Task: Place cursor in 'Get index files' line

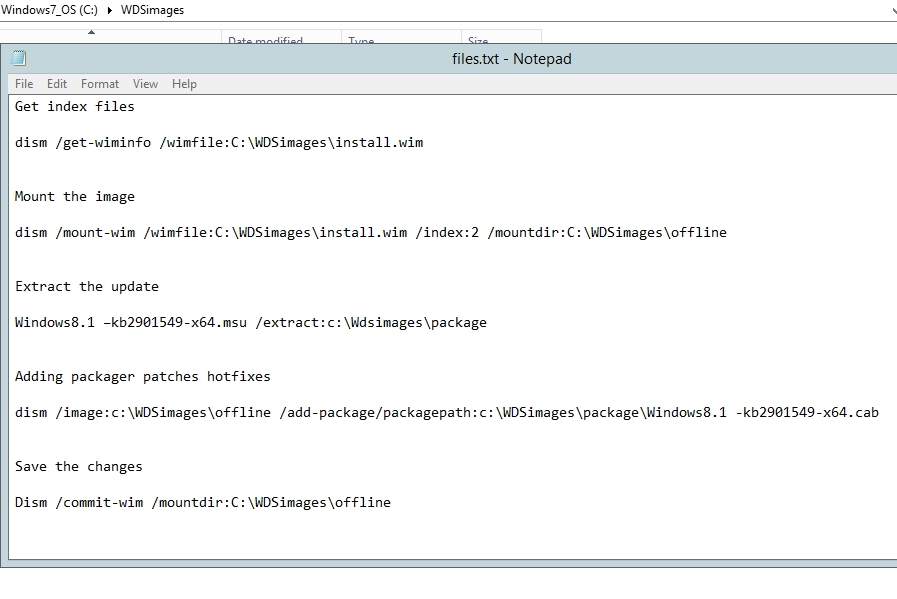Action: click(75, 106)
